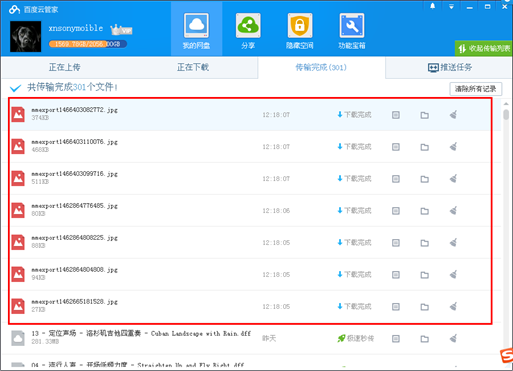Open file mmexport1462665181528.jpg via its document icon
The width and height of the screenshot is (513, 371).
click(396, 307)
